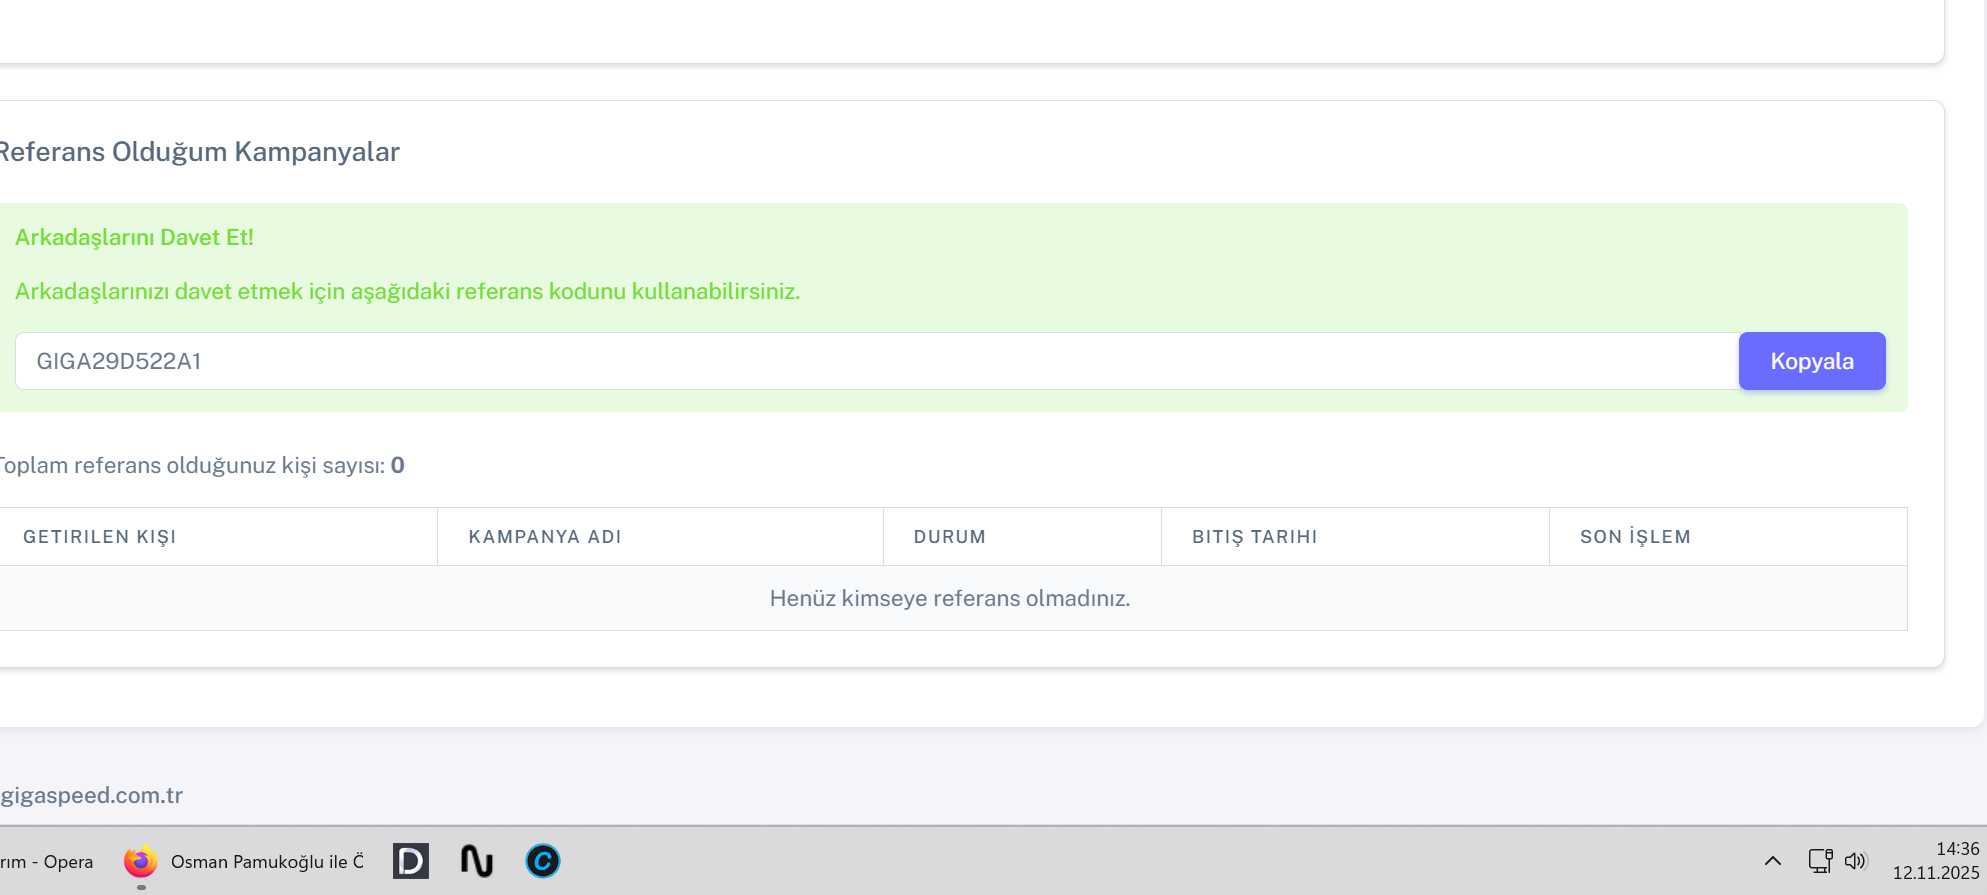Click the SON İŞLEM column header
This screenshot has width=1987, height=895.
tap(1635, 537)
